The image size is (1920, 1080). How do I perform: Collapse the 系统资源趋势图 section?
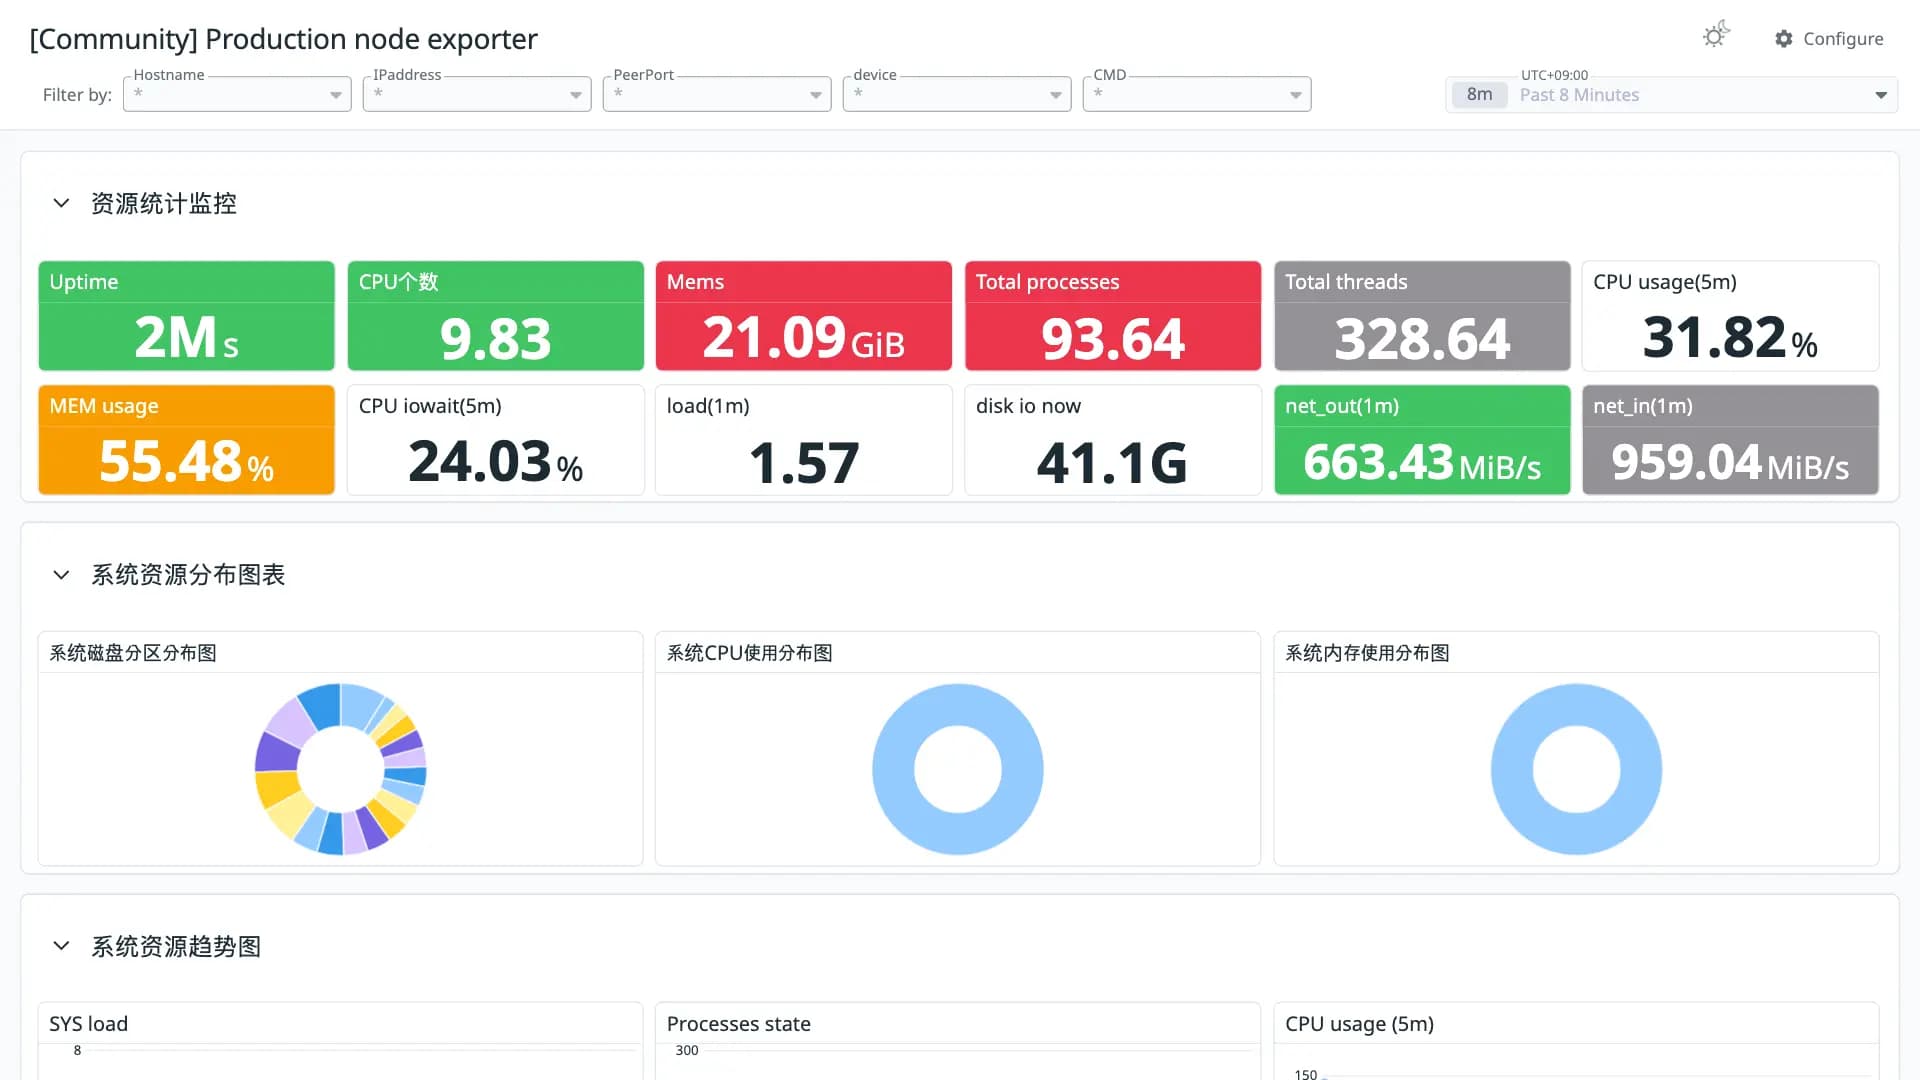tap(61, 946)
